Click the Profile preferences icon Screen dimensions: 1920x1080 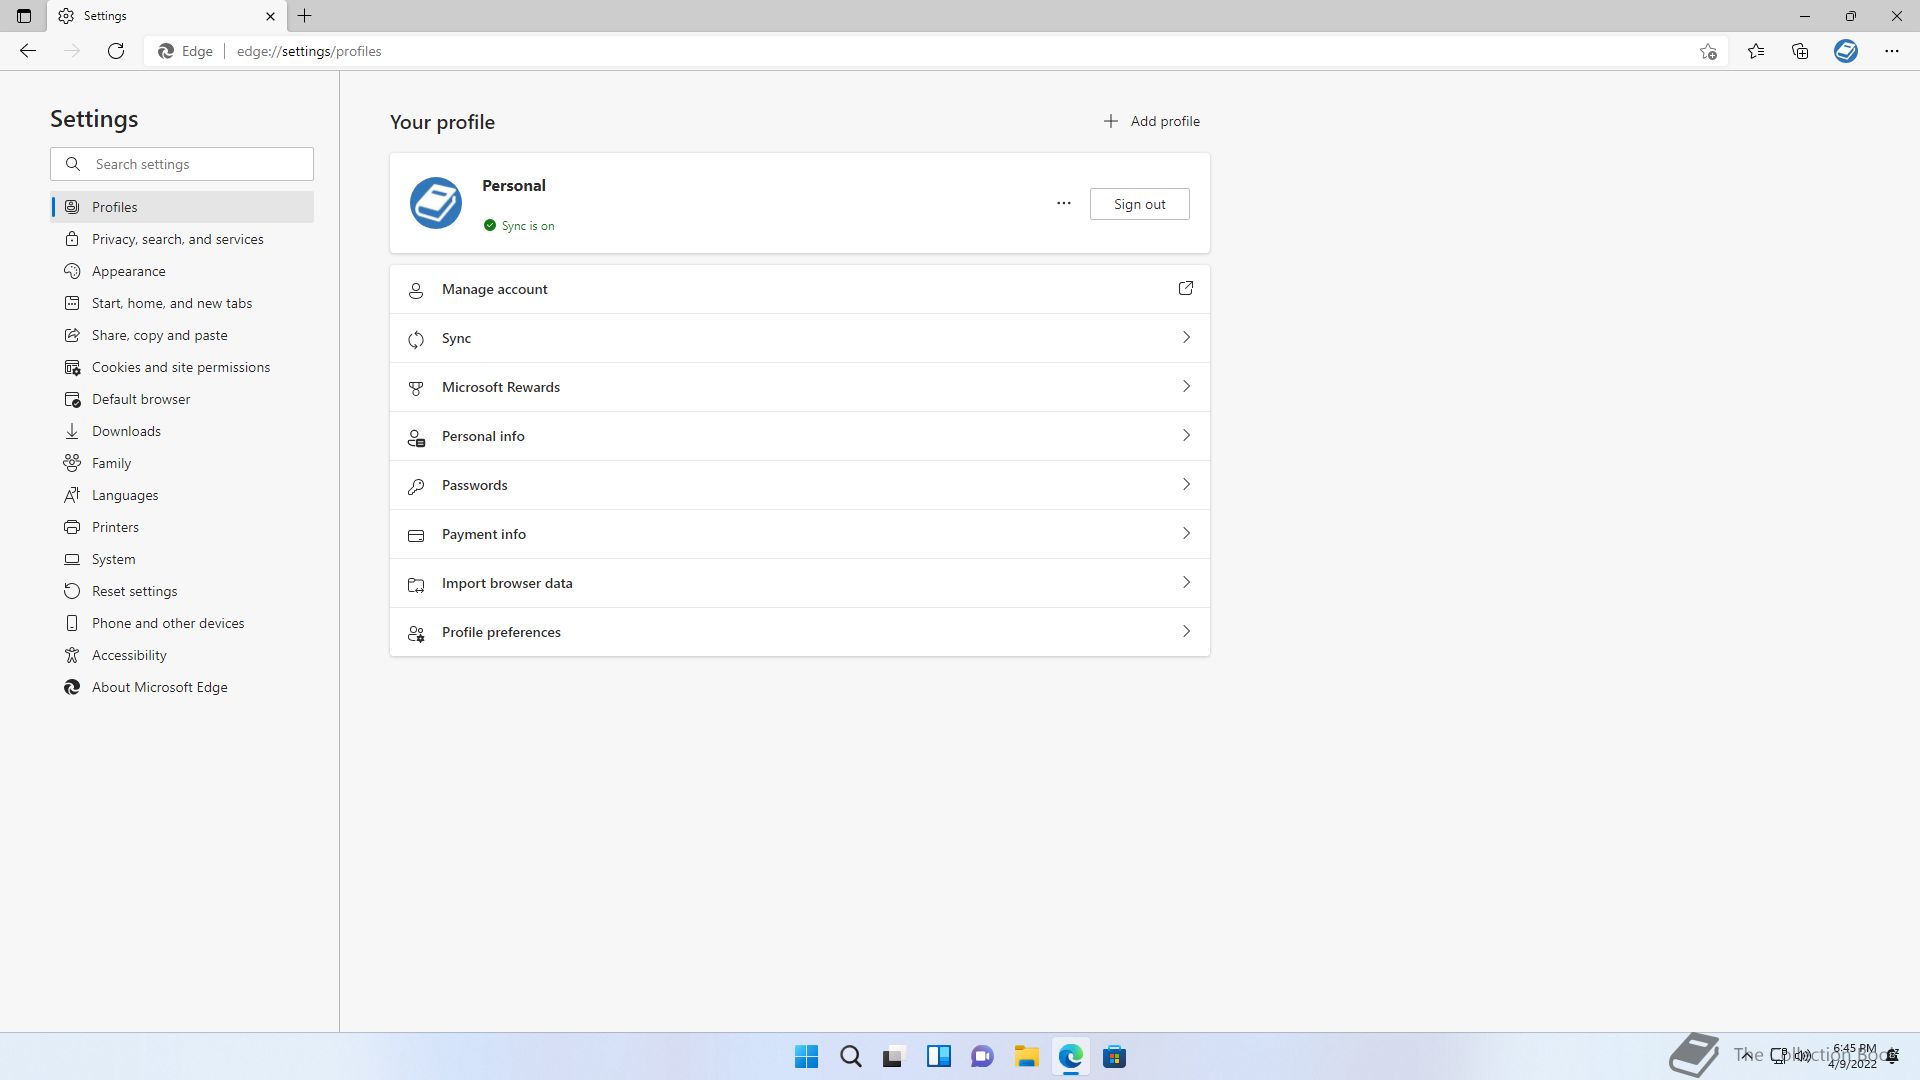pos(416,633)
